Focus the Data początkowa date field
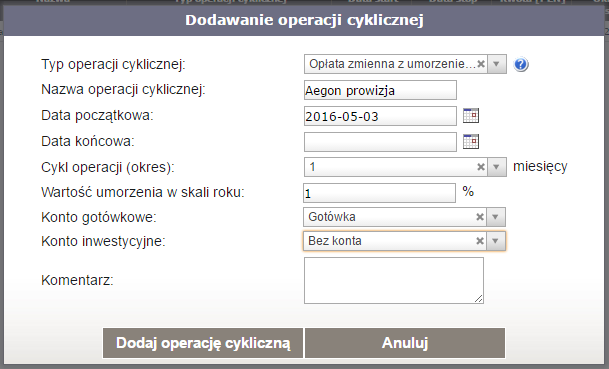Image resolution: width=609 pixels, height=369 pixels. click(380, 116)
